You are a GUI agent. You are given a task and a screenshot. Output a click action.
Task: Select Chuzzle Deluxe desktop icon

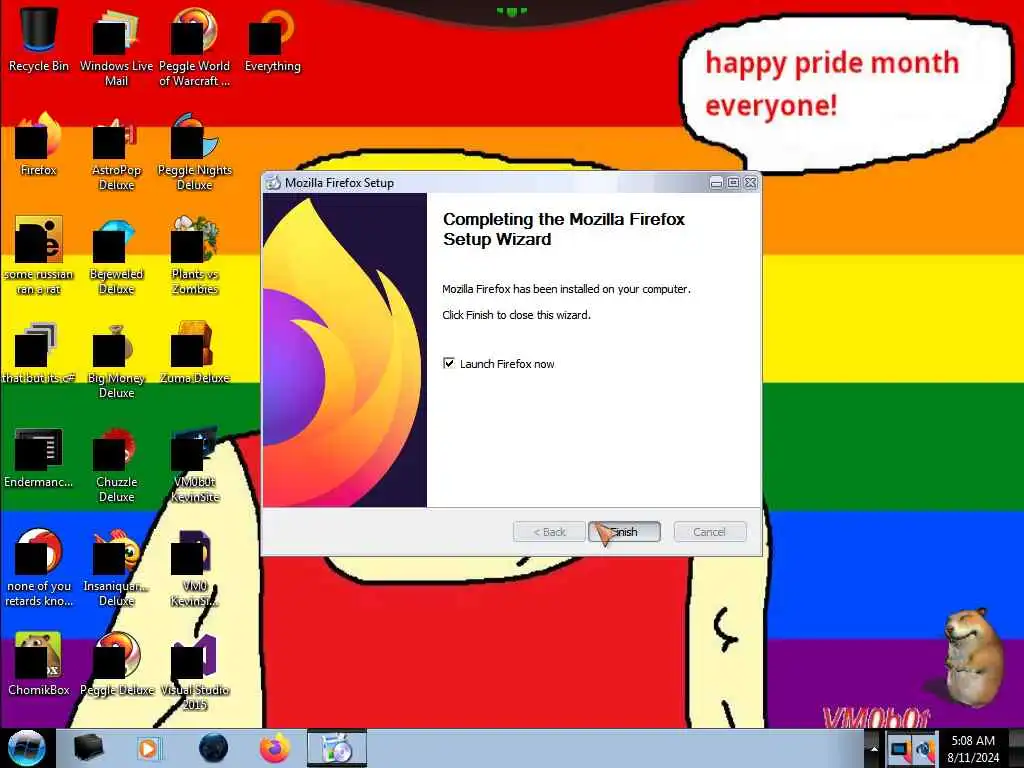116,464
